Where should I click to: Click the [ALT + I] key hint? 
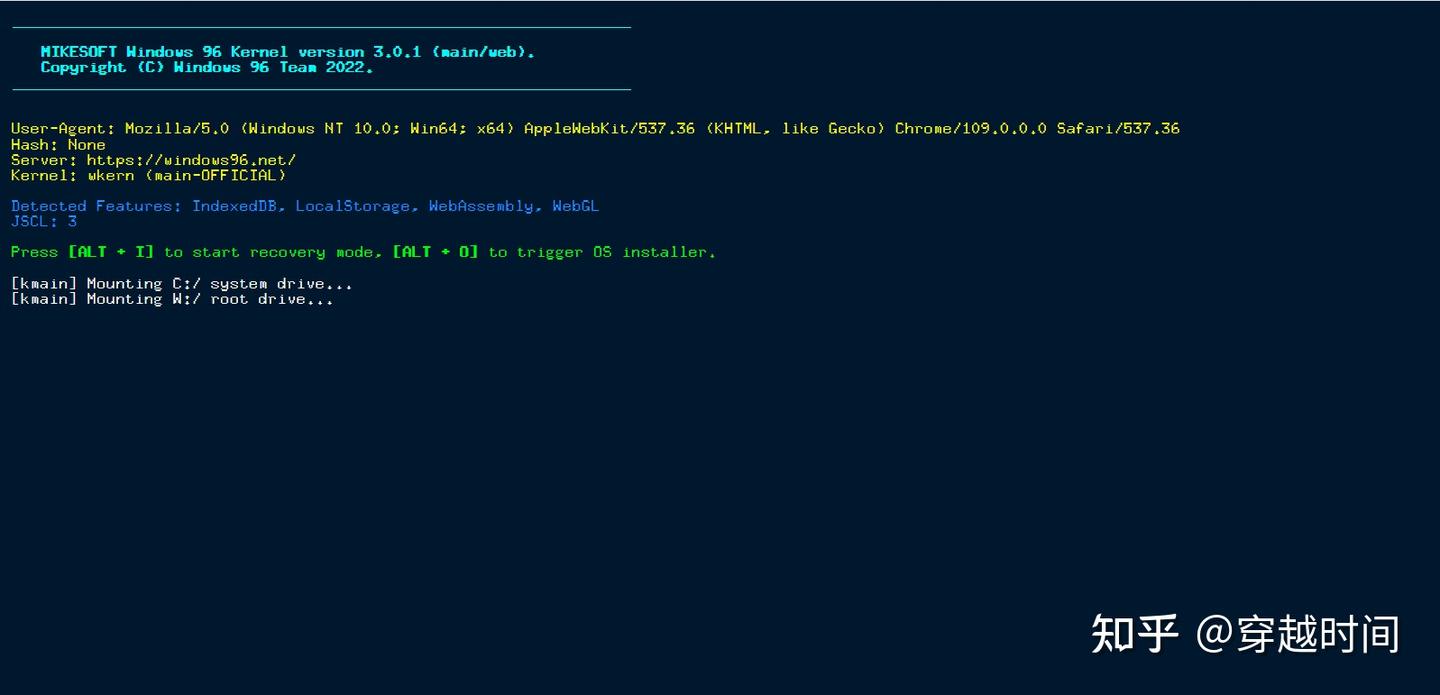point(111,252)
